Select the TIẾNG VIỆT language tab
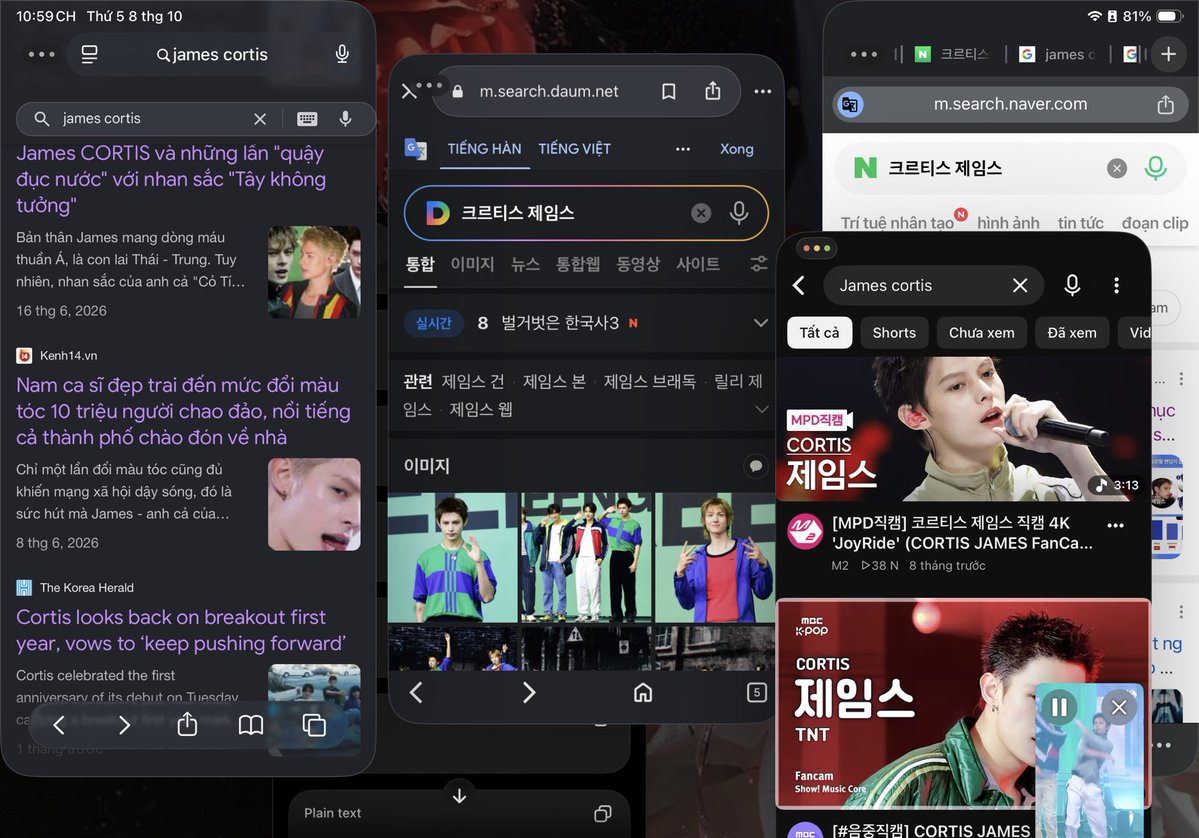This screenshot has width=1199, height=838. (574, 149)
